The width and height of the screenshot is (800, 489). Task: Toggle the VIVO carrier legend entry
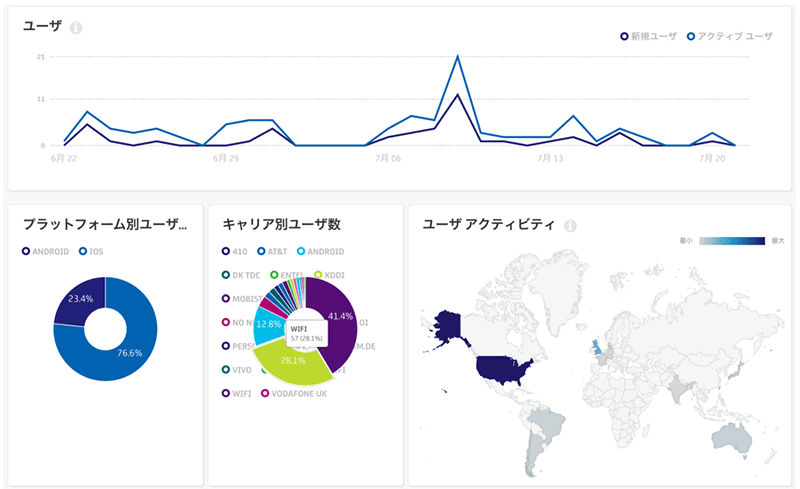coord(237,370)
